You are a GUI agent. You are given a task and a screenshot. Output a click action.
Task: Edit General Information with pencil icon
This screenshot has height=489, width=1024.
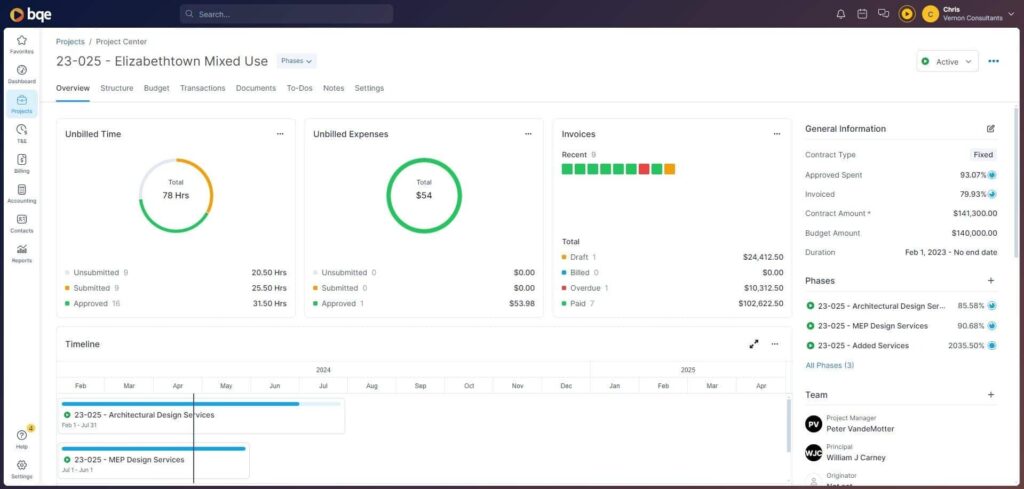pos(990,129)
